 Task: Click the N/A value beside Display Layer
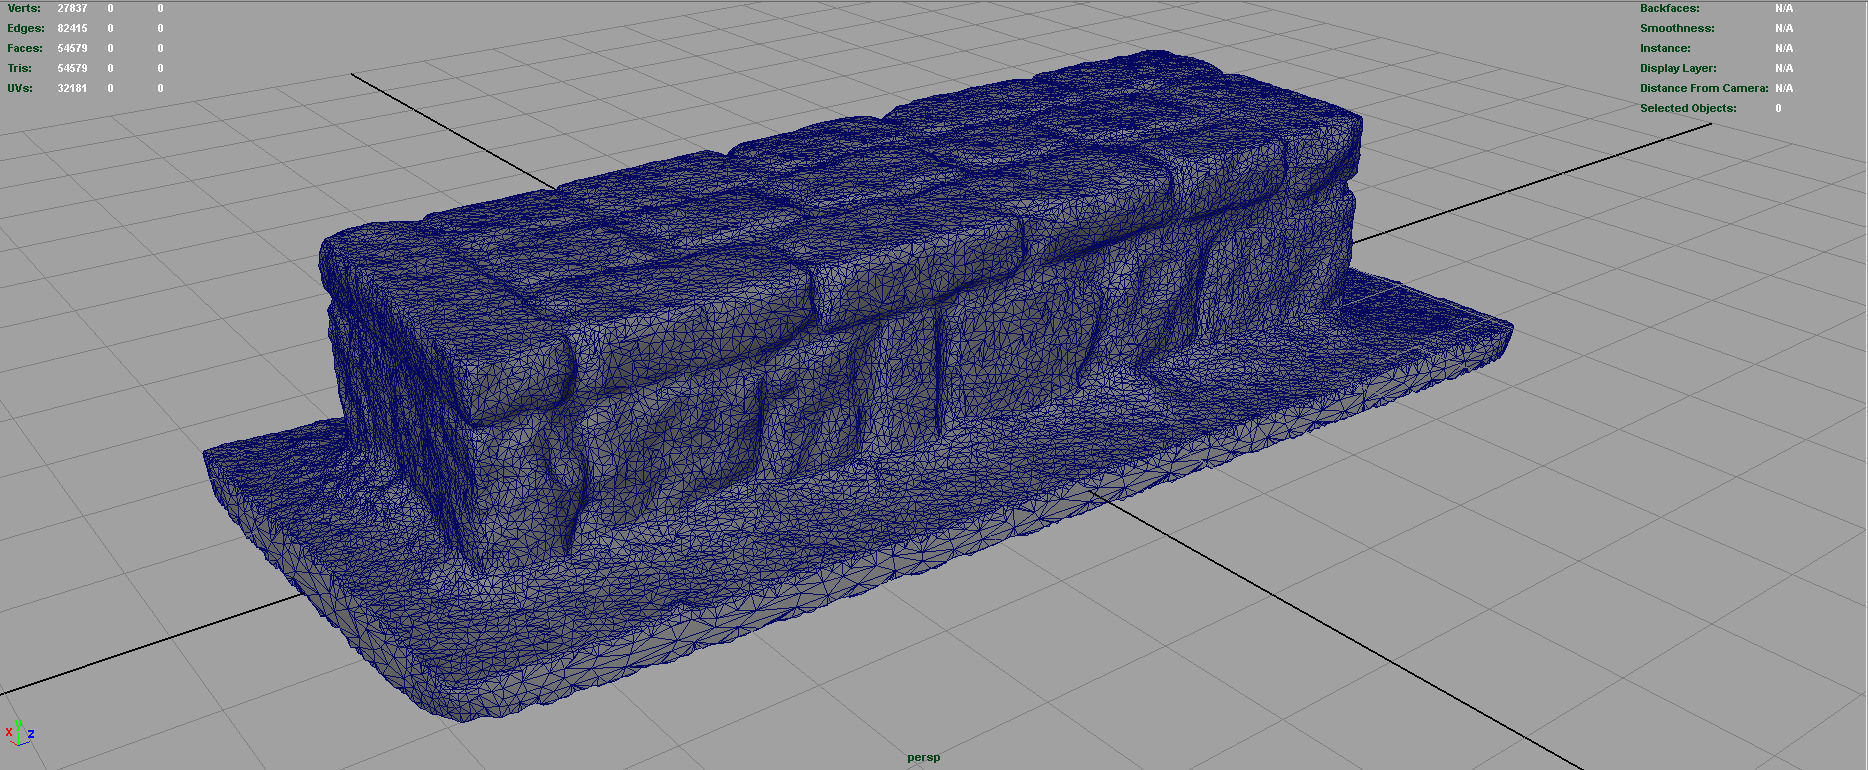click(x=1784, y=68)
